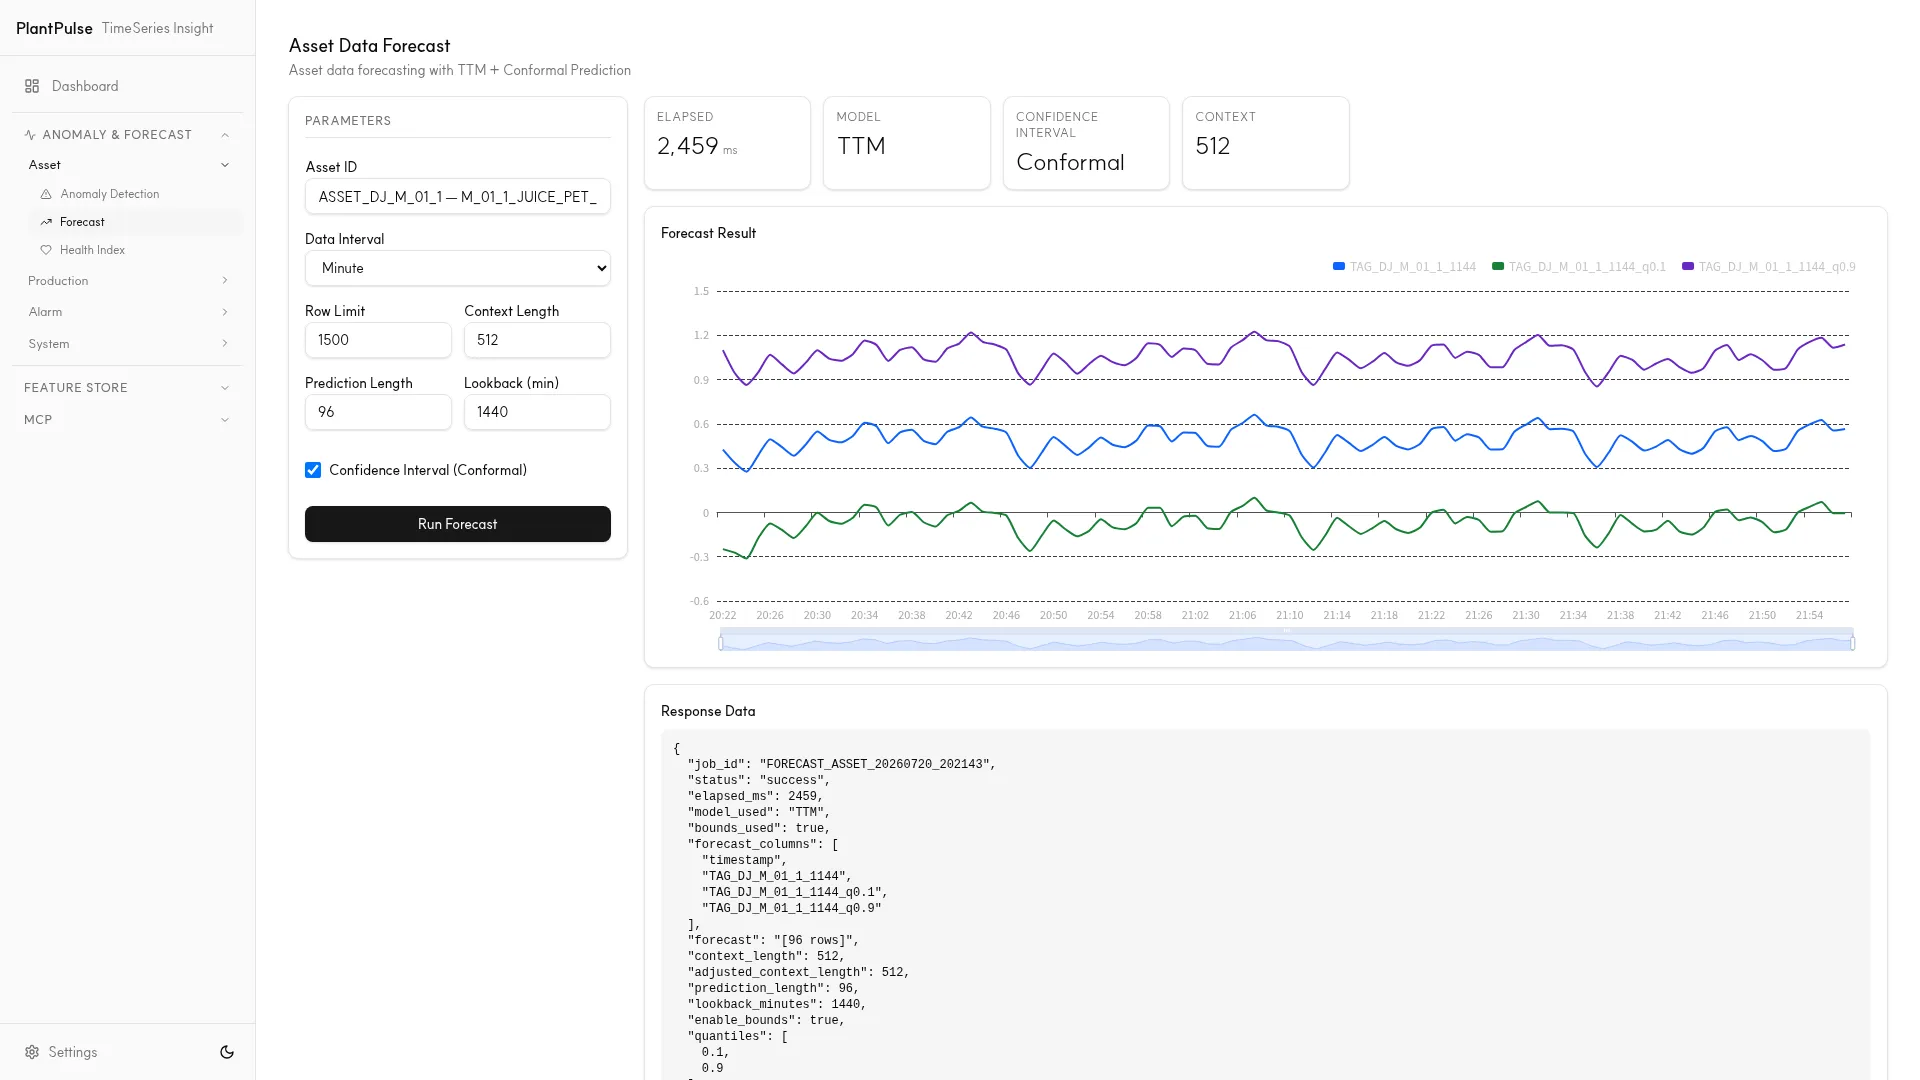
Task: Expand the Alarm menu chevron
Action: tap(225, 312)
